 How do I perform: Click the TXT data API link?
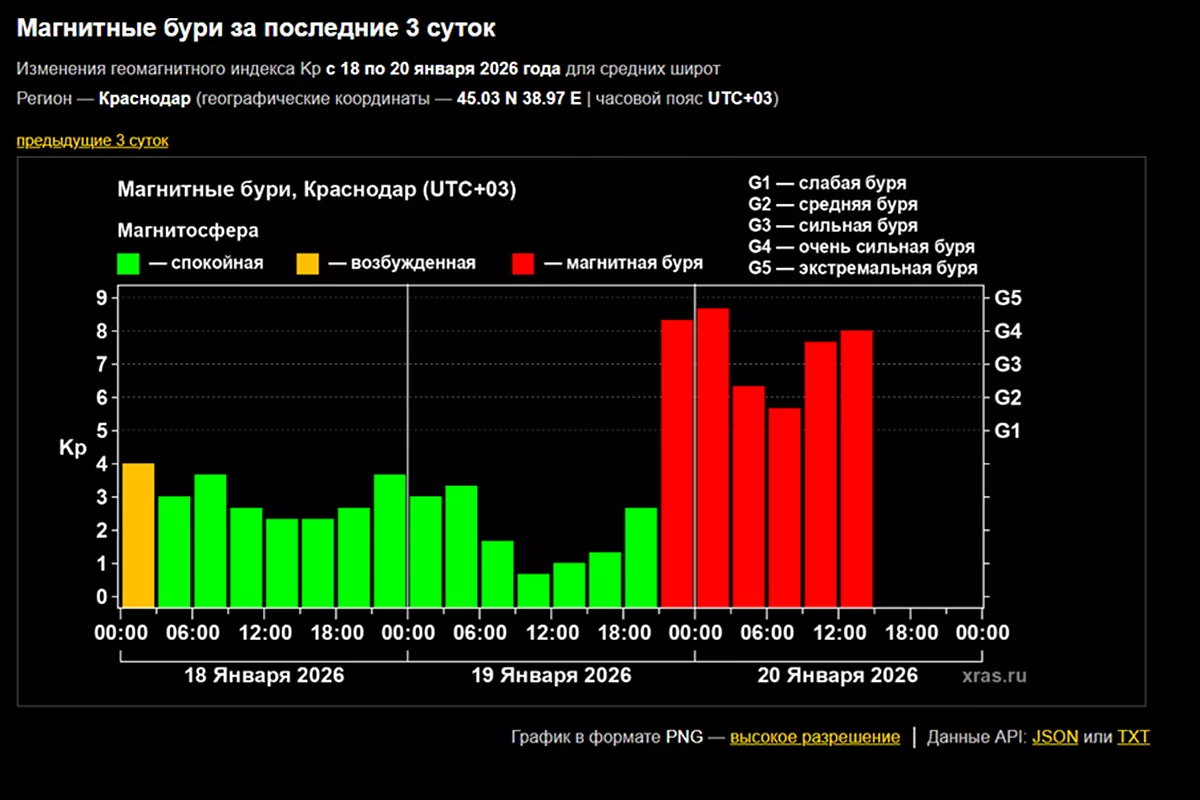(x=1133, y=738)
